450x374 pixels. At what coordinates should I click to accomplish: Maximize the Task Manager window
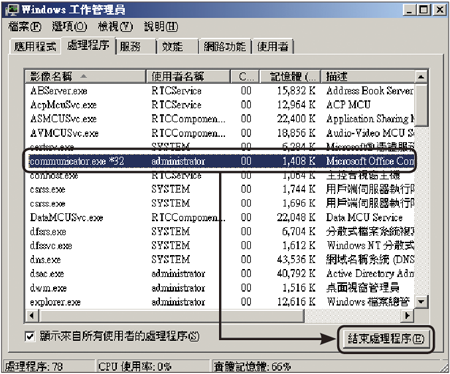pyautogui.click(x=424, y=10)
